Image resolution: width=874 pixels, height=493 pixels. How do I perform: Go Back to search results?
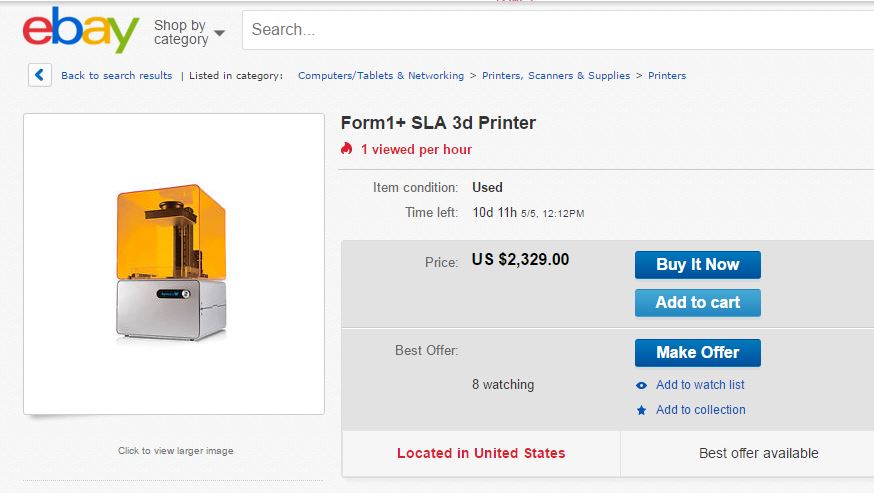[x=116, y=76]
